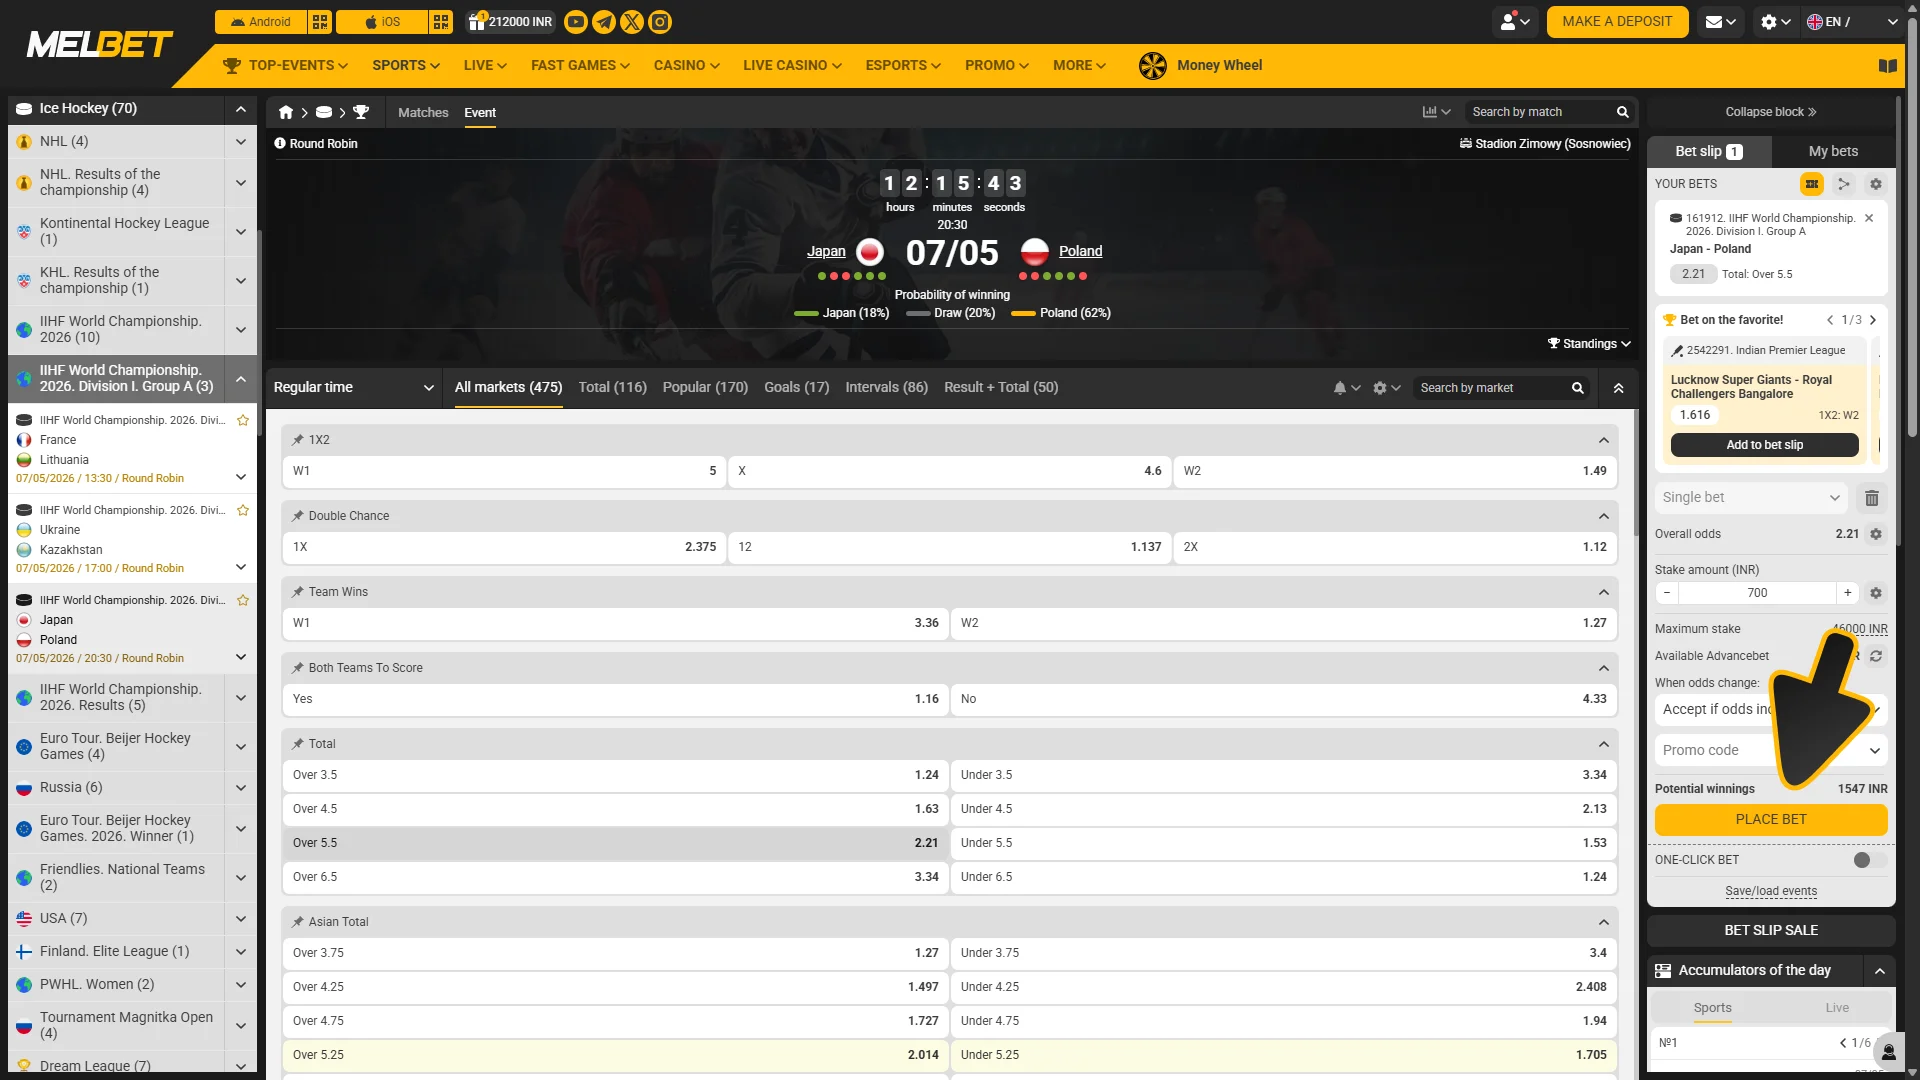Image resolution: width=1920 pixels, height=1080 pixels.
Task: Open Android app QR code
Action: click(319, 22)
